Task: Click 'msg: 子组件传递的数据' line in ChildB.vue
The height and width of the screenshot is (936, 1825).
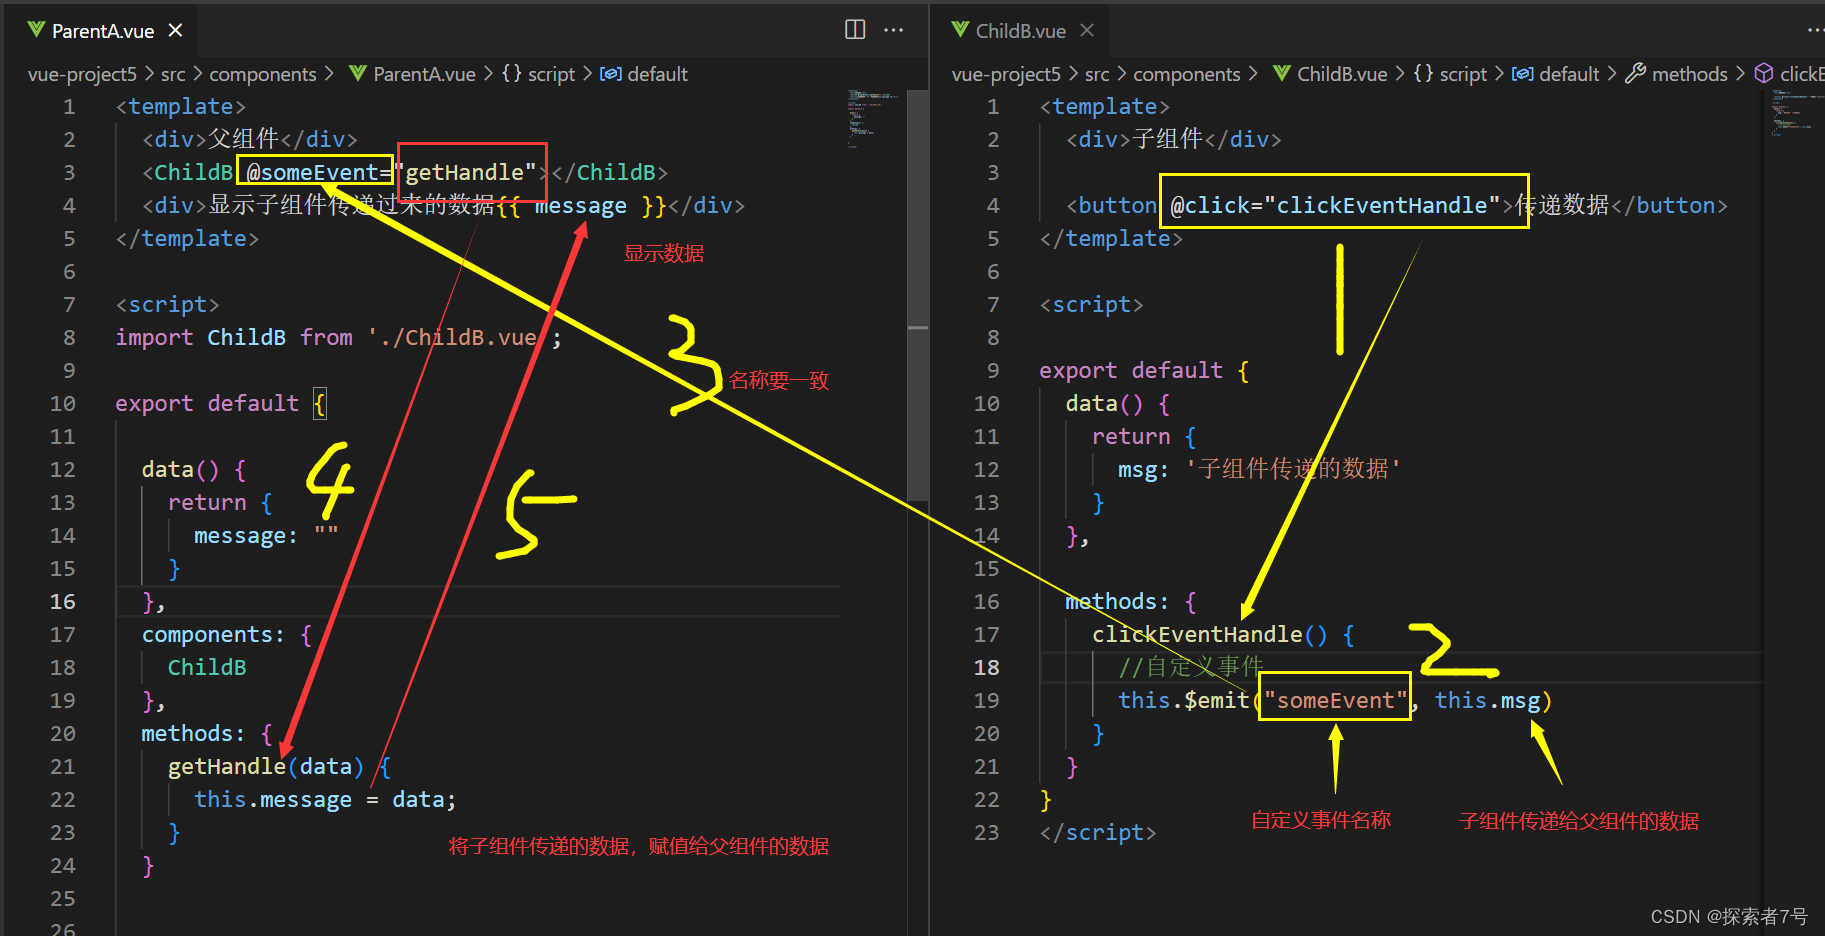Action: [x=1259, y=469]
